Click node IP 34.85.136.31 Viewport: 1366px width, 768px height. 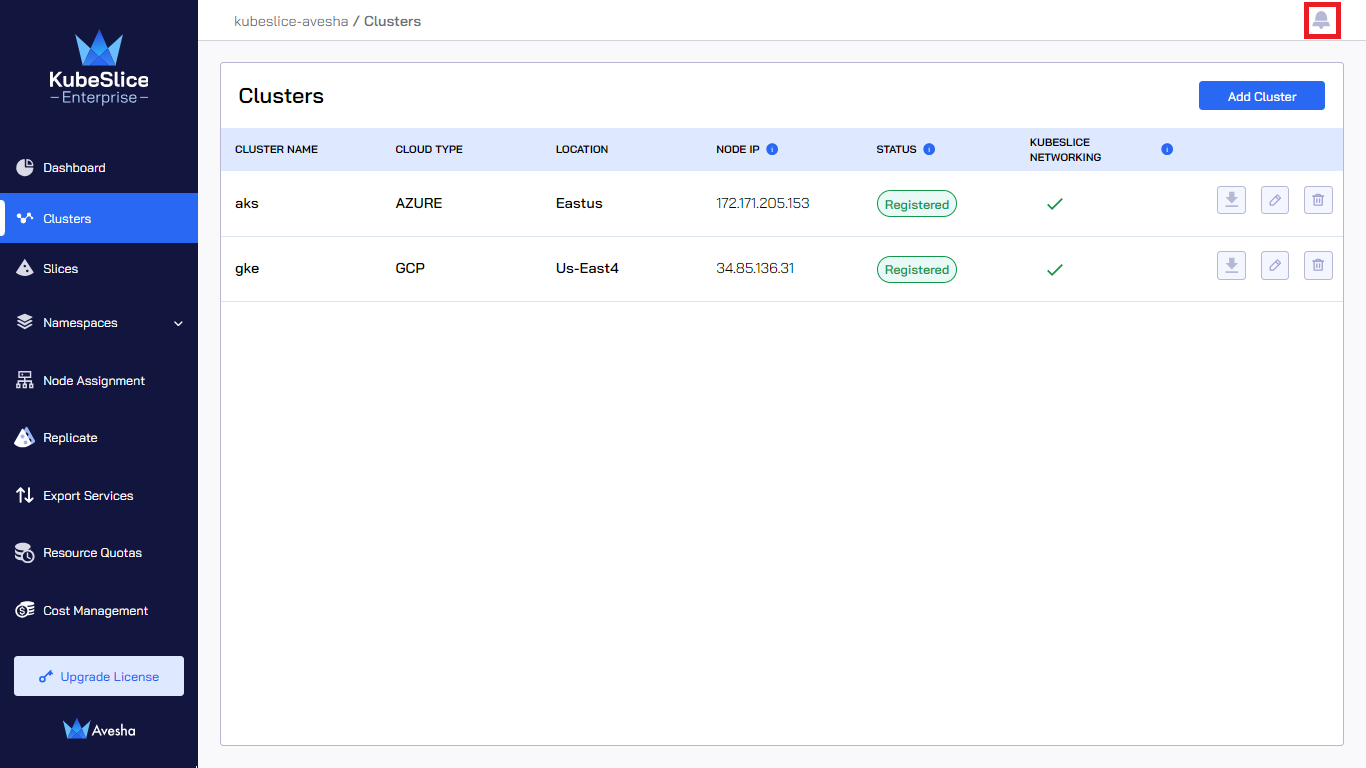[x=755, y=268]
